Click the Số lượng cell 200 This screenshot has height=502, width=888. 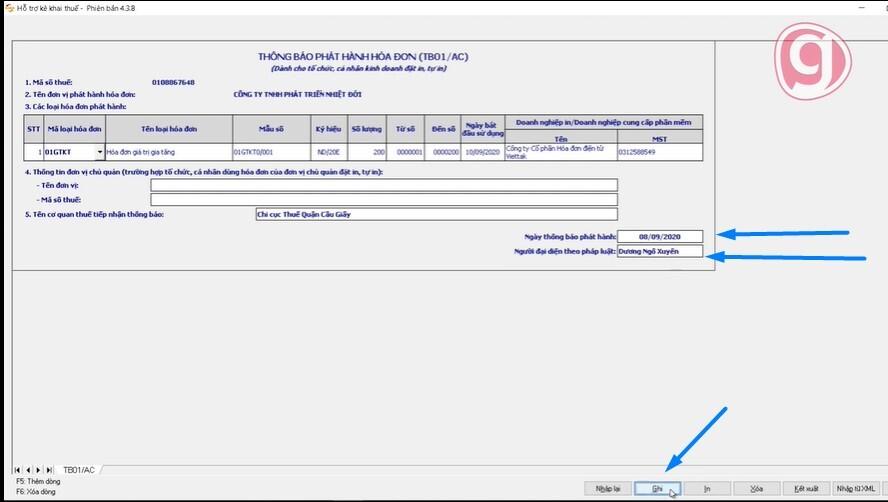click(x=367, y=152)
